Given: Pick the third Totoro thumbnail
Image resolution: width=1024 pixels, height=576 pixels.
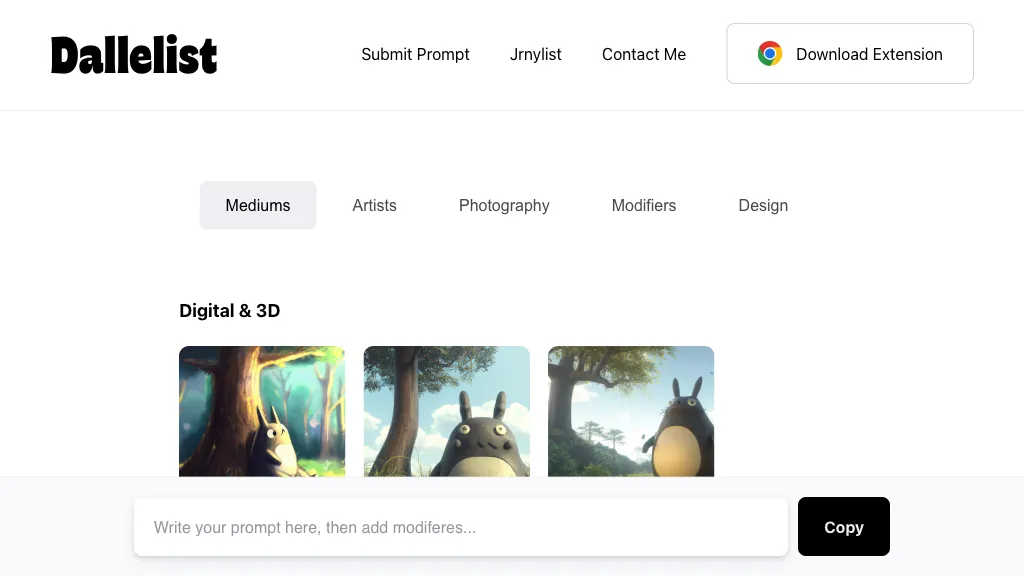Looking at the screenshot, I should [x=631, y=410].
